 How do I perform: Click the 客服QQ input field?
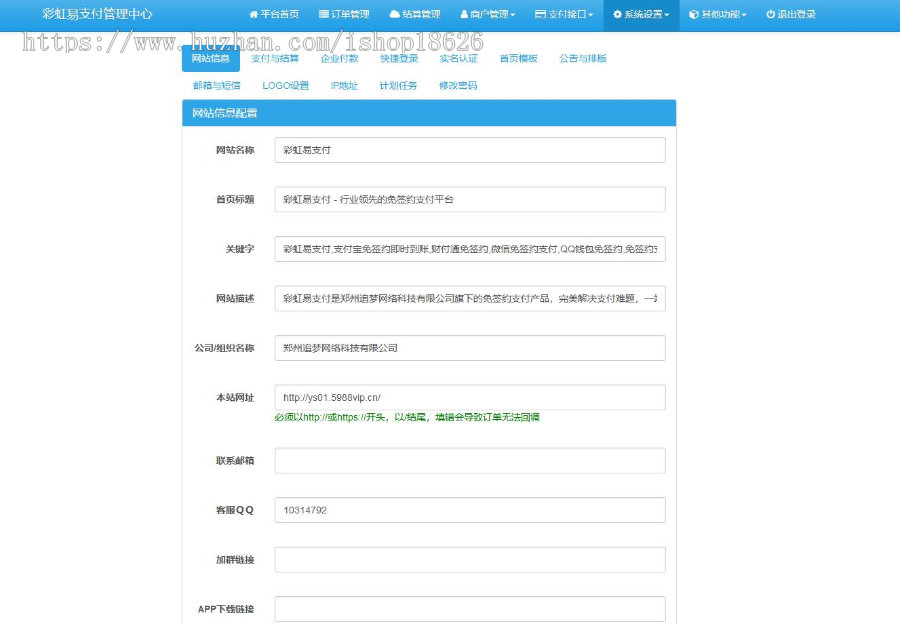pyautogui.click(x=467, y=509)
